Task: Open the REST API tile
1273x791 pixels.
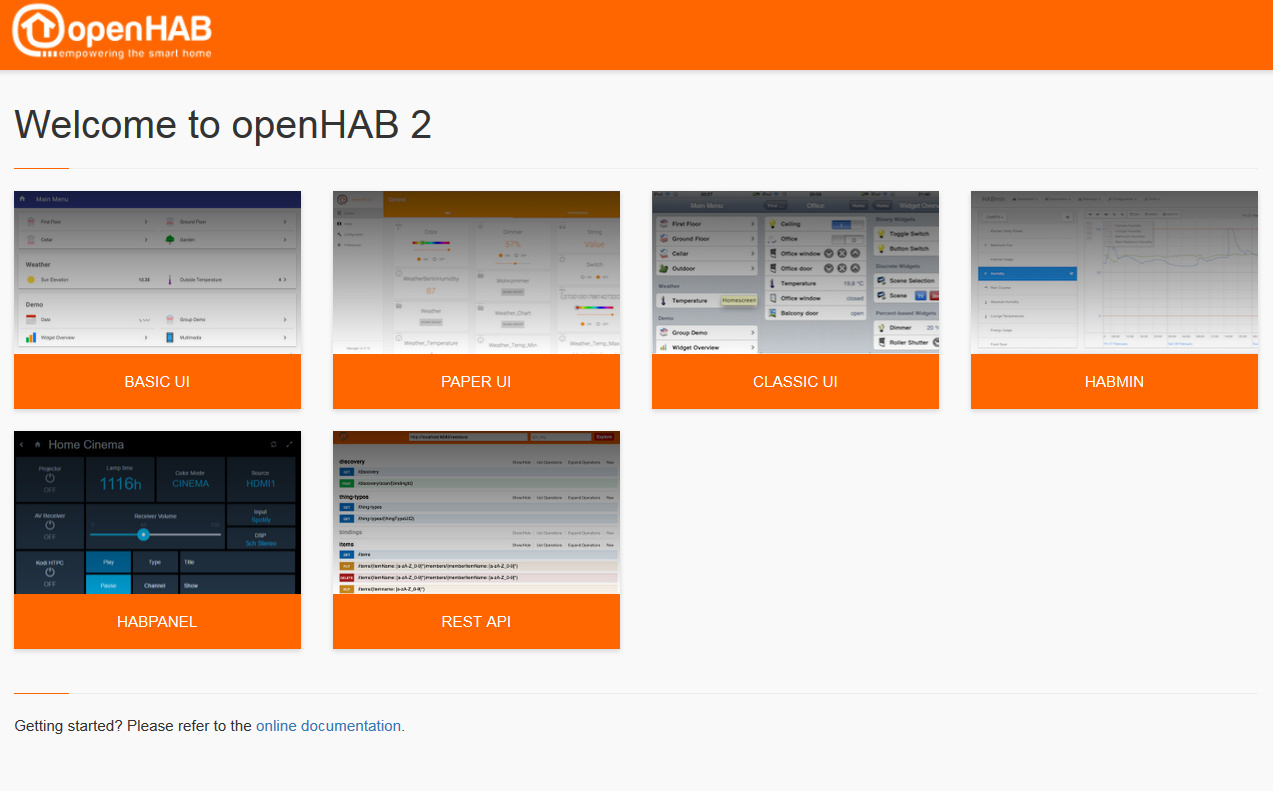Action: point(476,621)
